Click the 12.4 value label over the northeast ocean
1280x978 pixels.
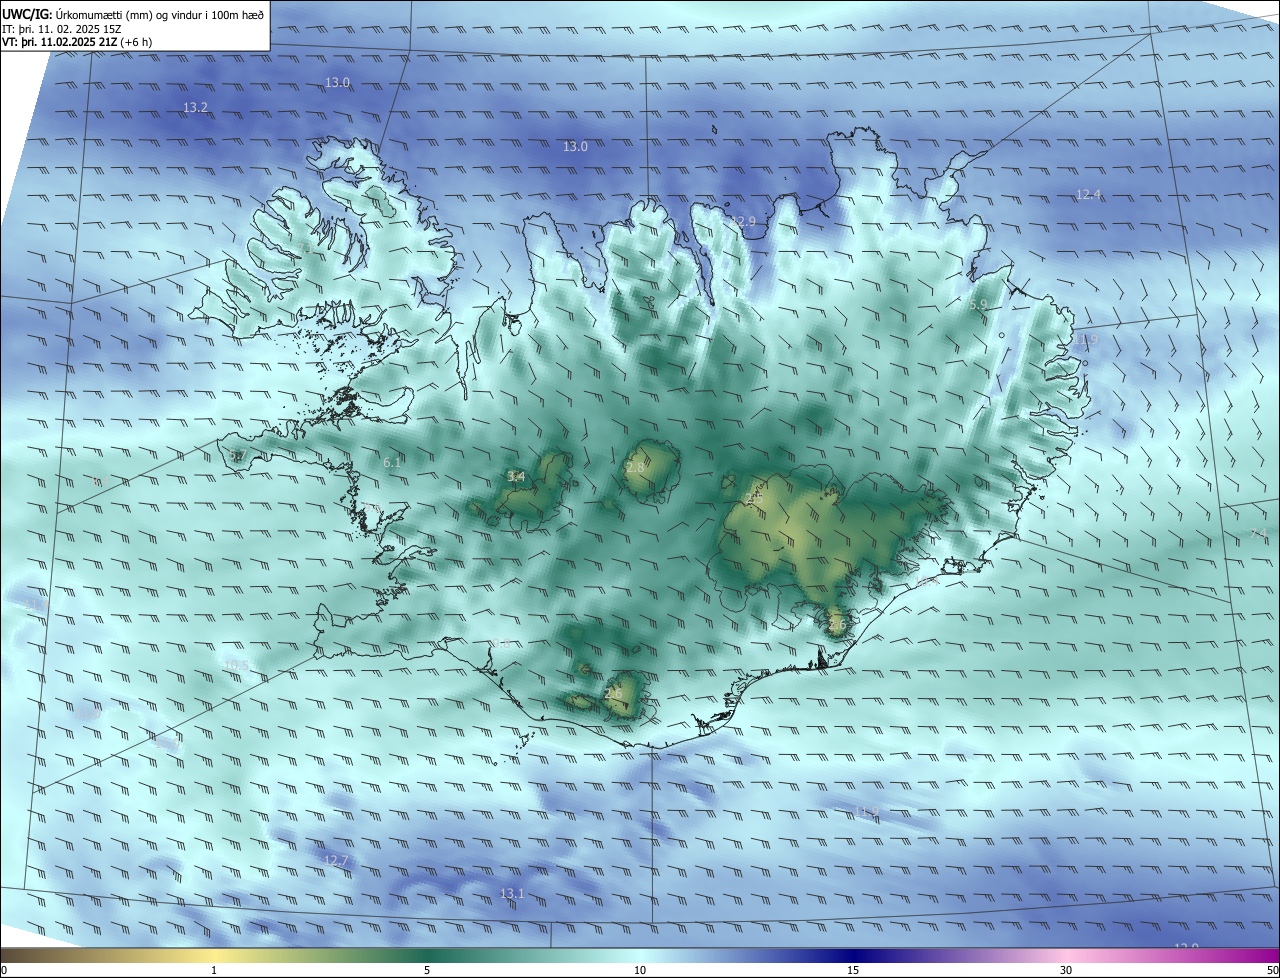click(1088, 195)
